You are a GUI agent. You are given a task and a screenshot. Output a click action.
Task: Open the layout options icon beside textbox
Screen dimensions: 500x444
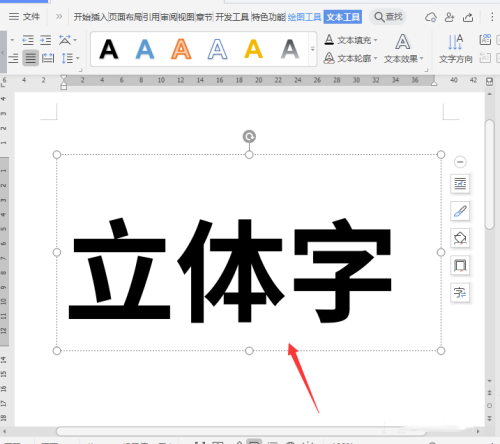pyautogui.click(x=460, y=184)
